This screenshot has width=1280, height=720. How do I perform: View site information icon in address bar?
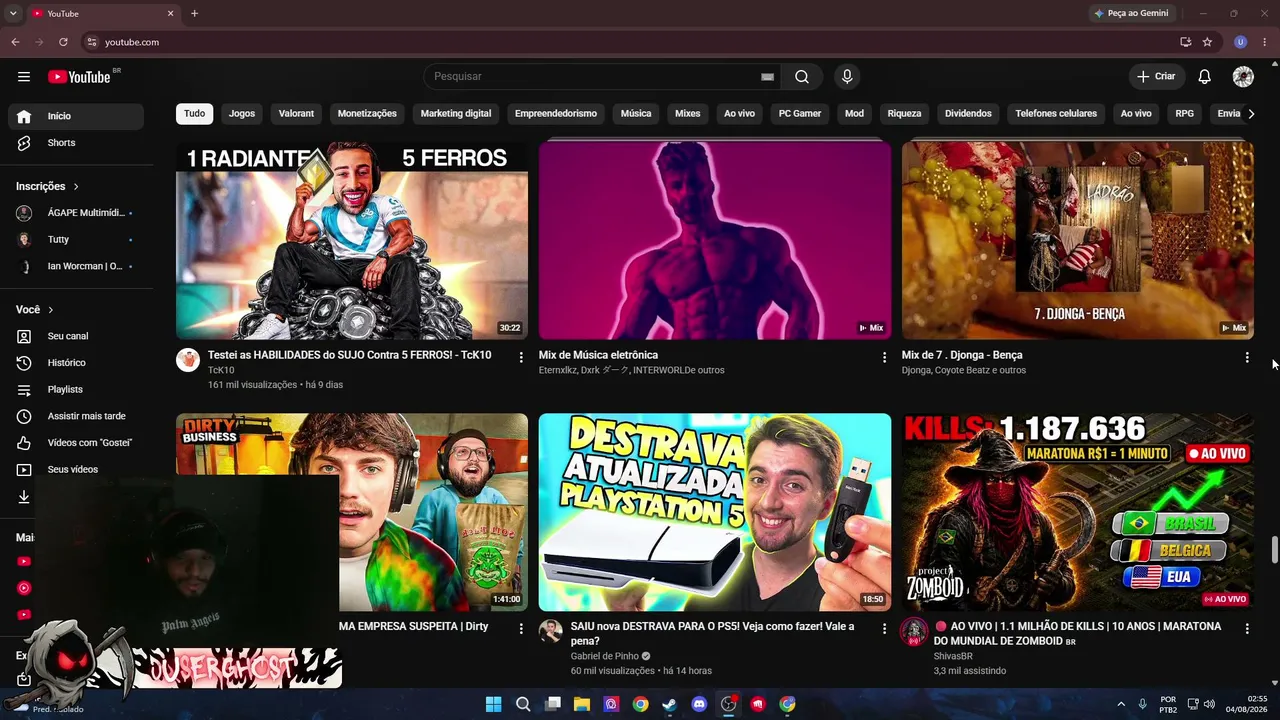point(91,42)
